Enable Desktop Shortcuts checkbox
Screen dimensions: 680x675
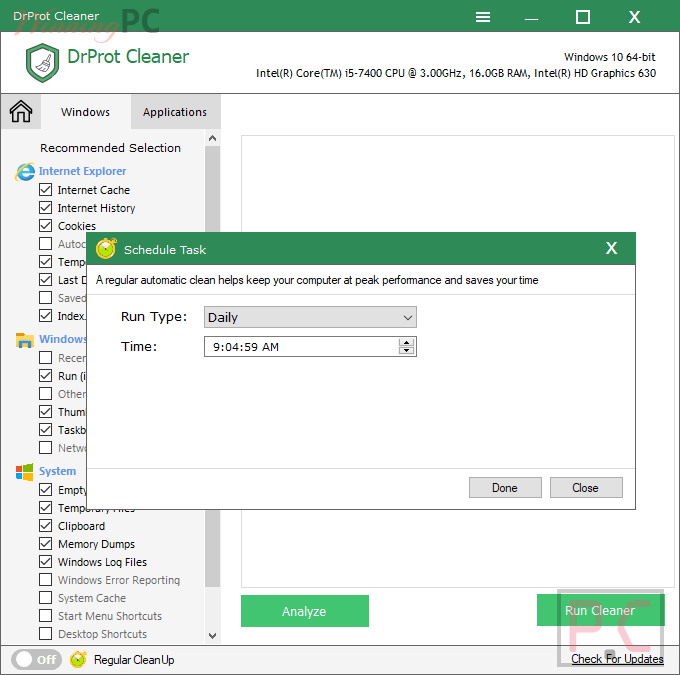click(x=46, y=633)
